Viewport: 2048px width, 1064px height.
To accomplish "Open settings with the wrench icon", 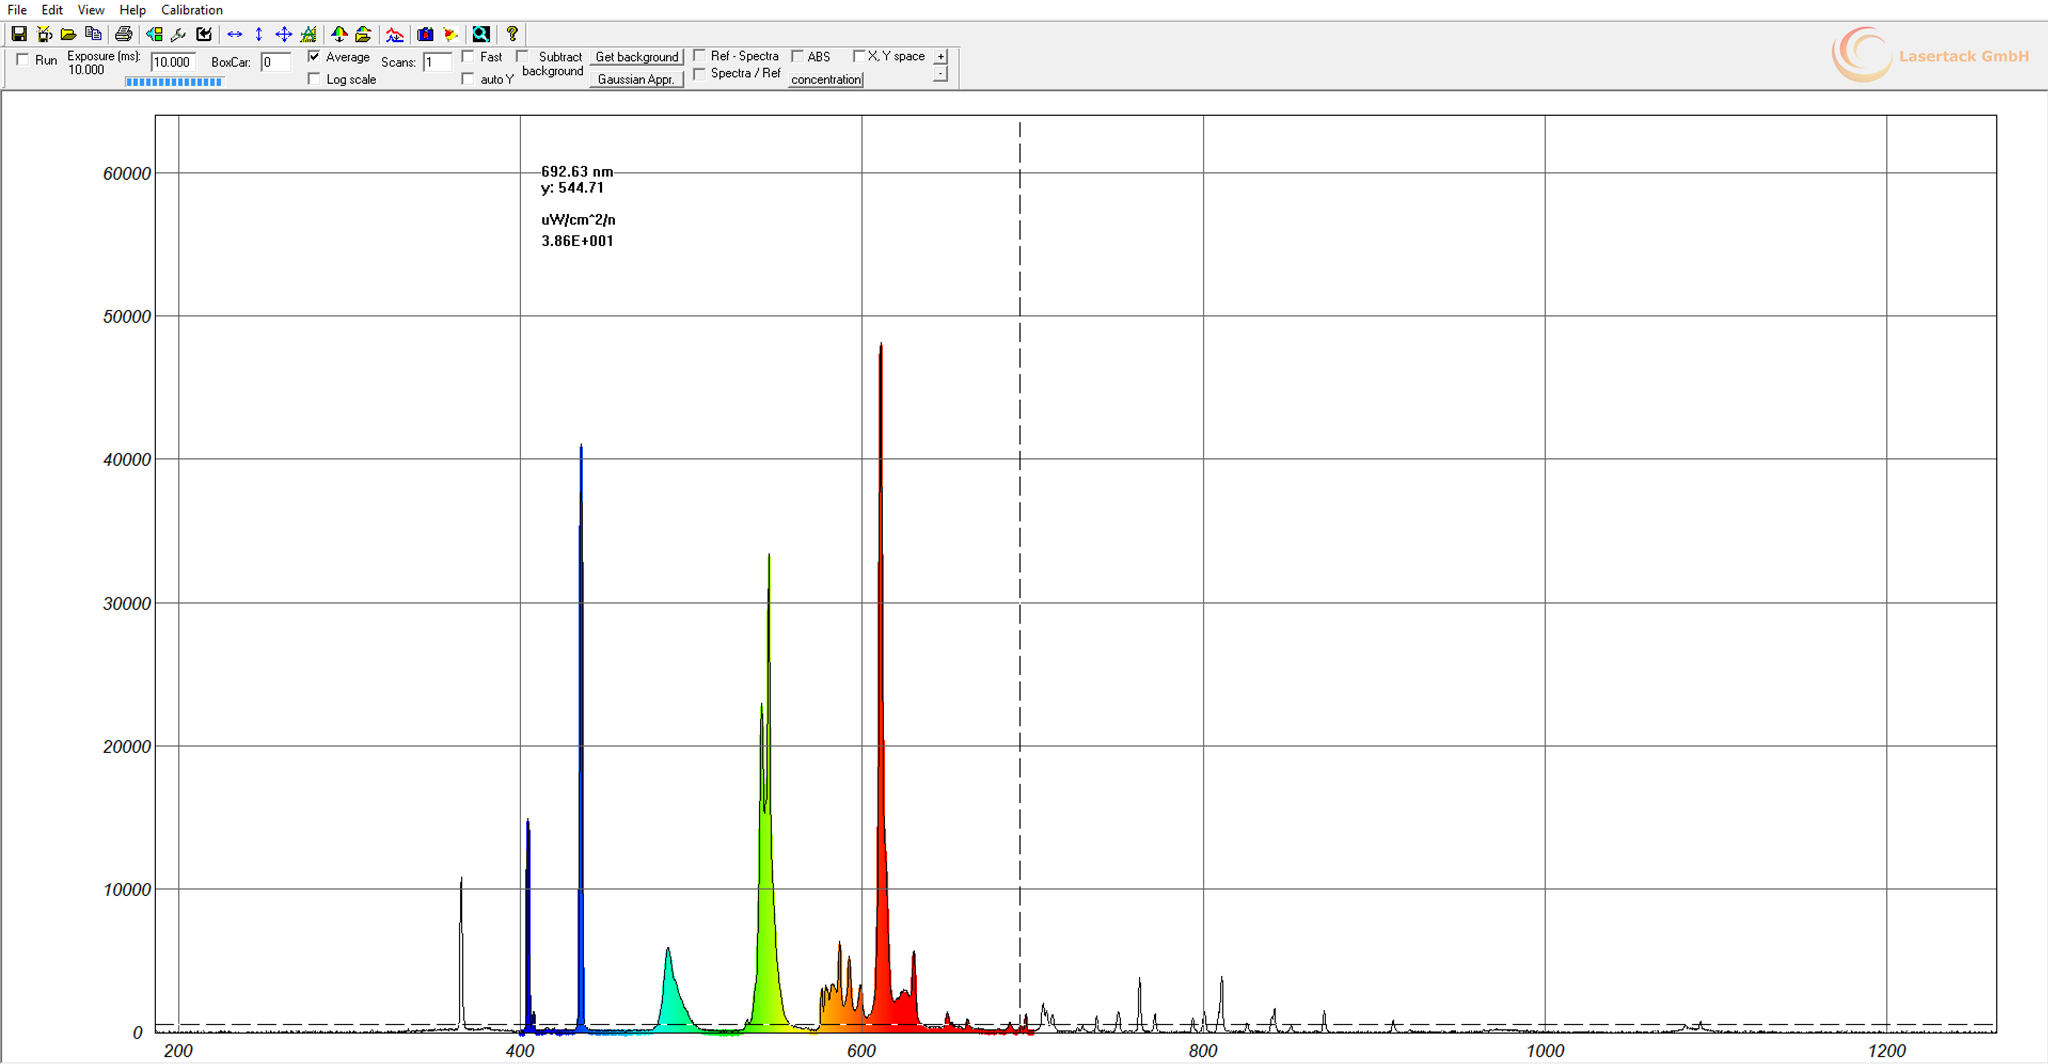I will click(x=179, y=34).
